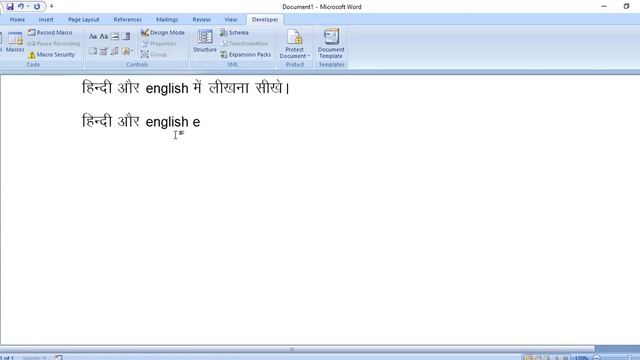Screen dimensions: 640x360
Task: Open Customize Quick Access Toolbar menu
Action: tap(51, 7)
